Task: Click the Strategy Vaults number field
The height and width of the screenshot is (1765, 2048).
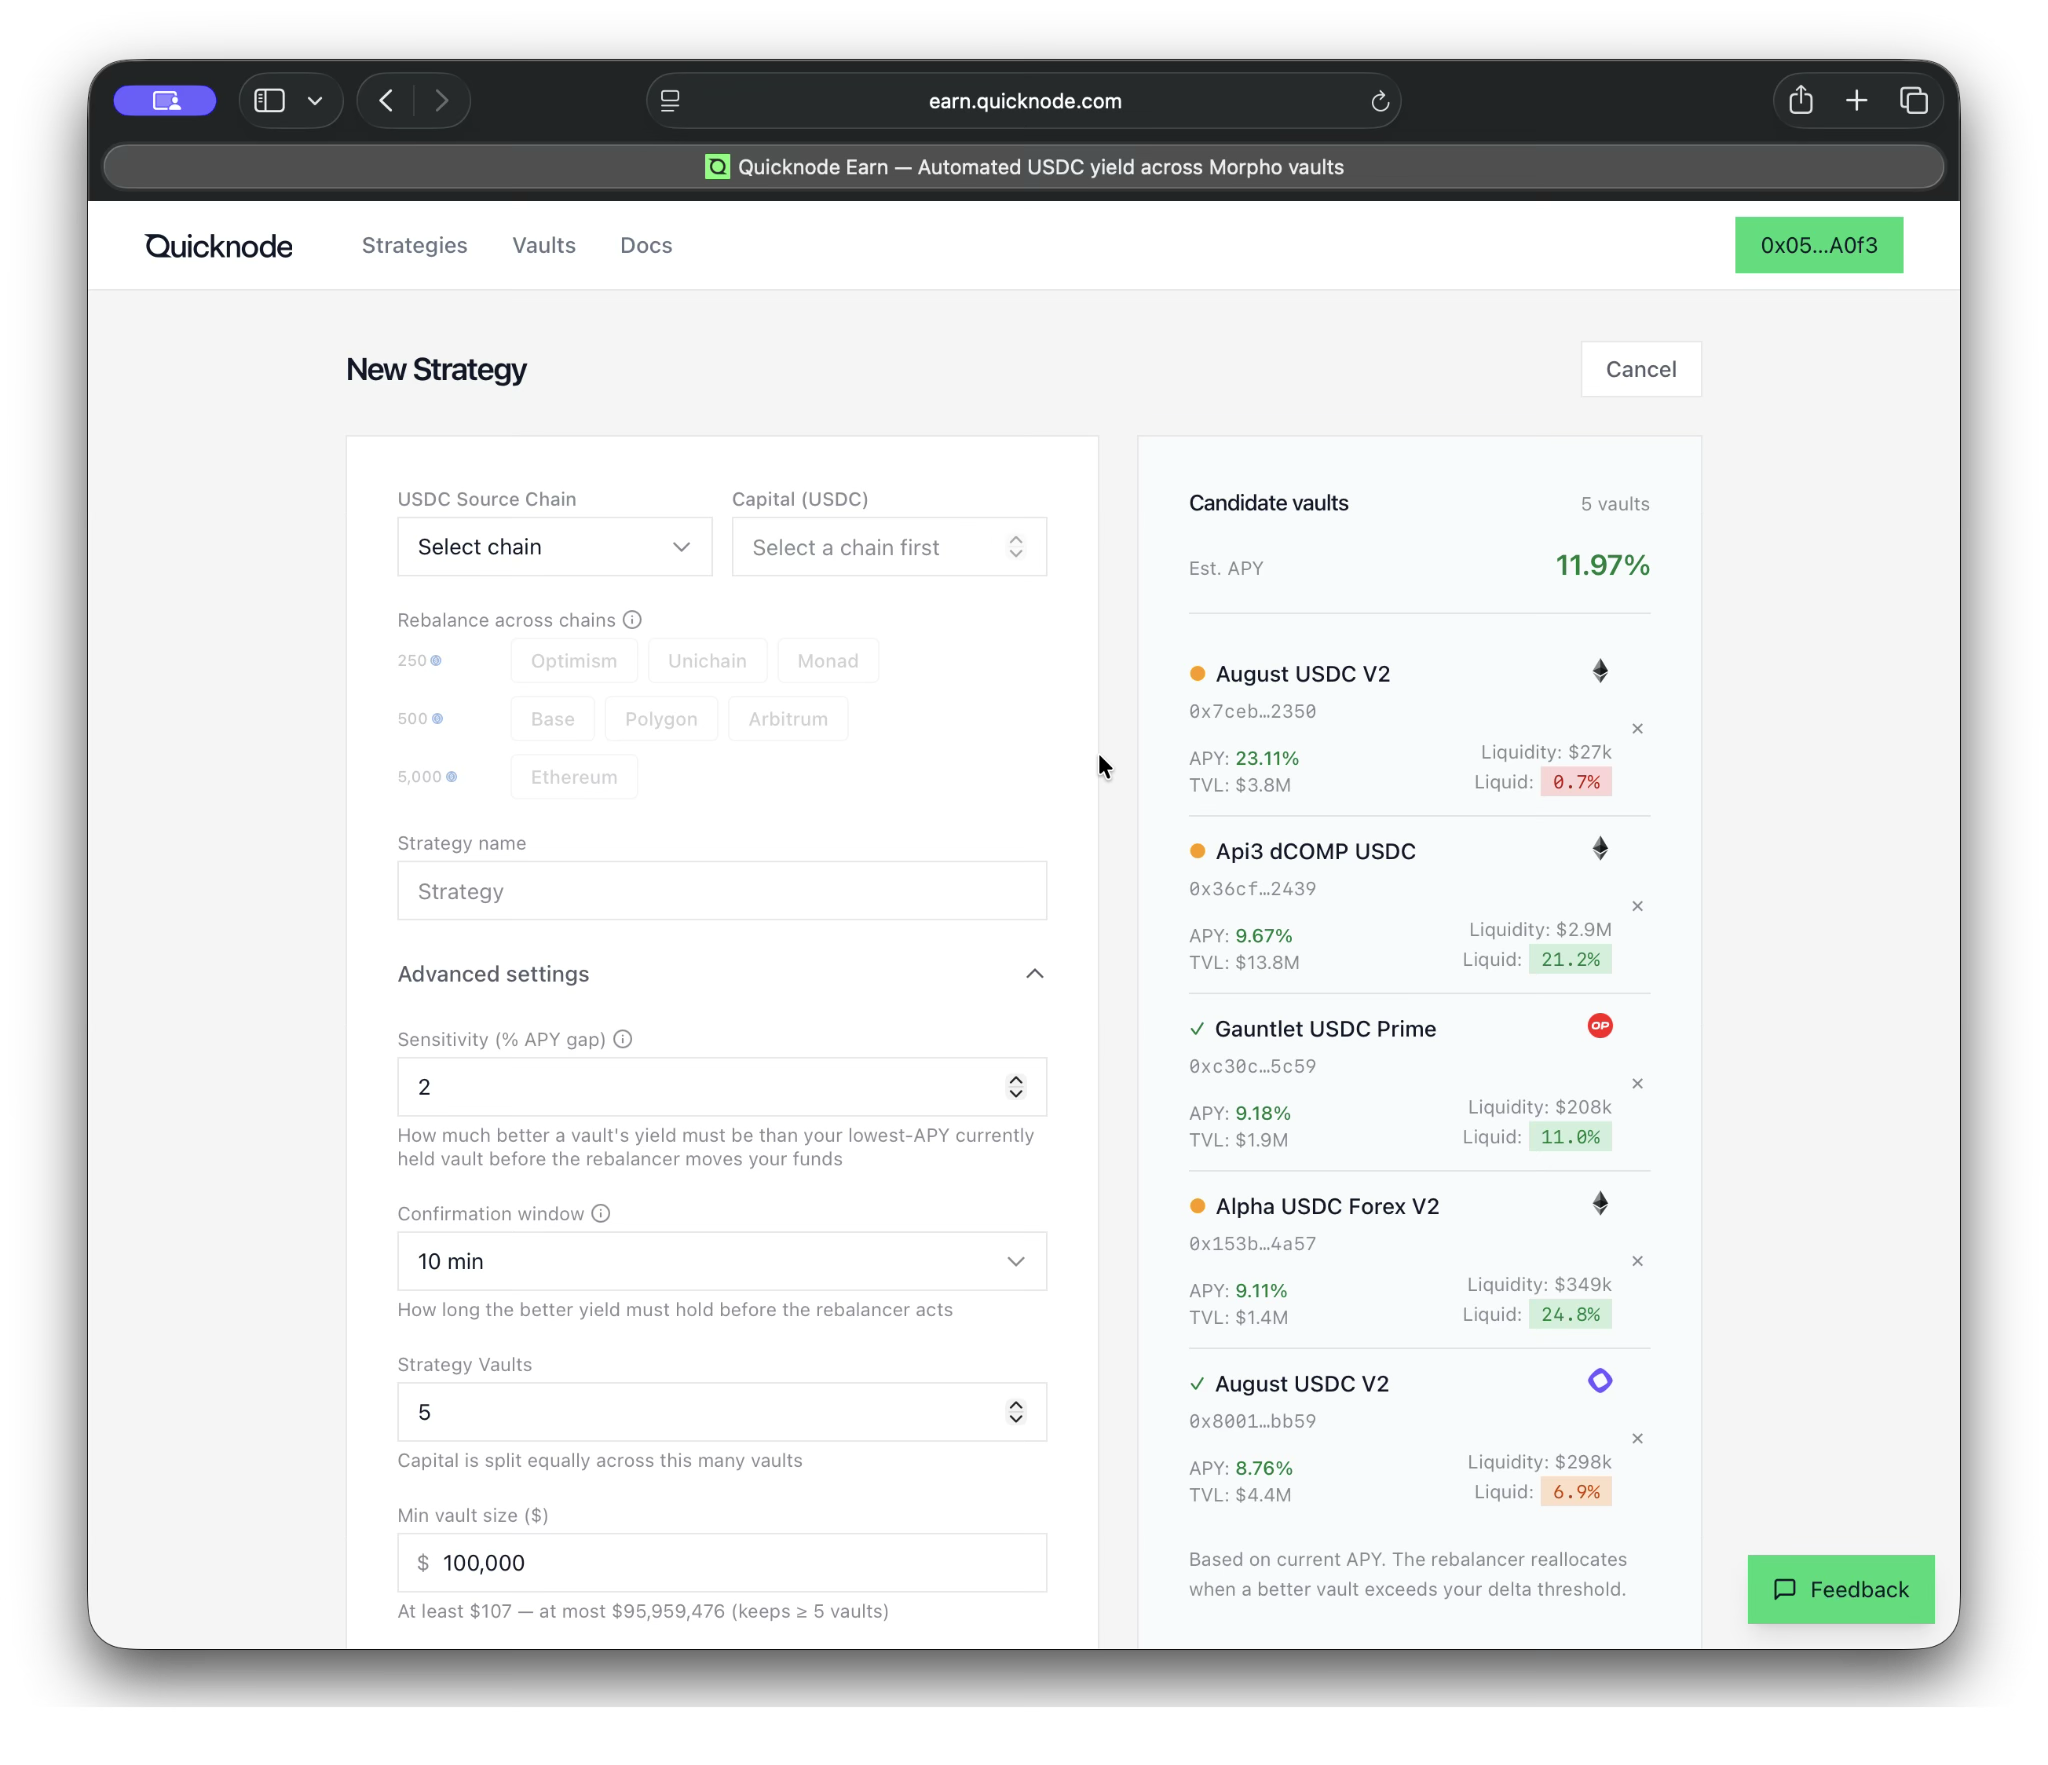Action: (722, 1412)
